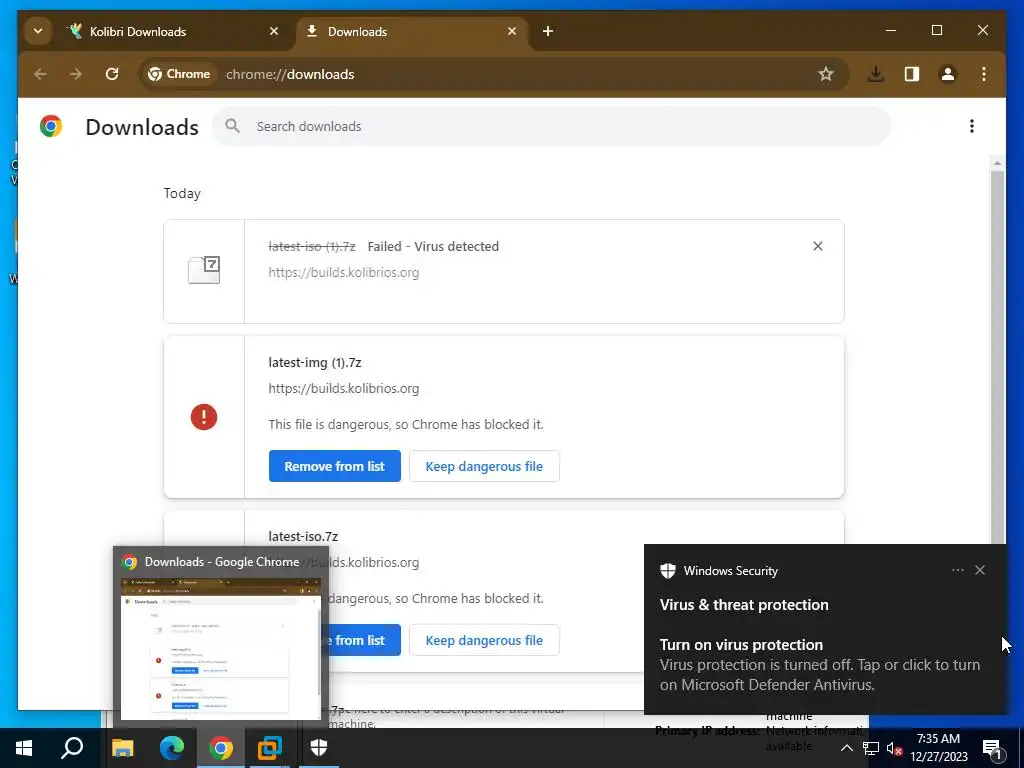Launch Microsoft Edge from the taskbar
Screen dimensions: 1024x768
(x=172, y=748)
